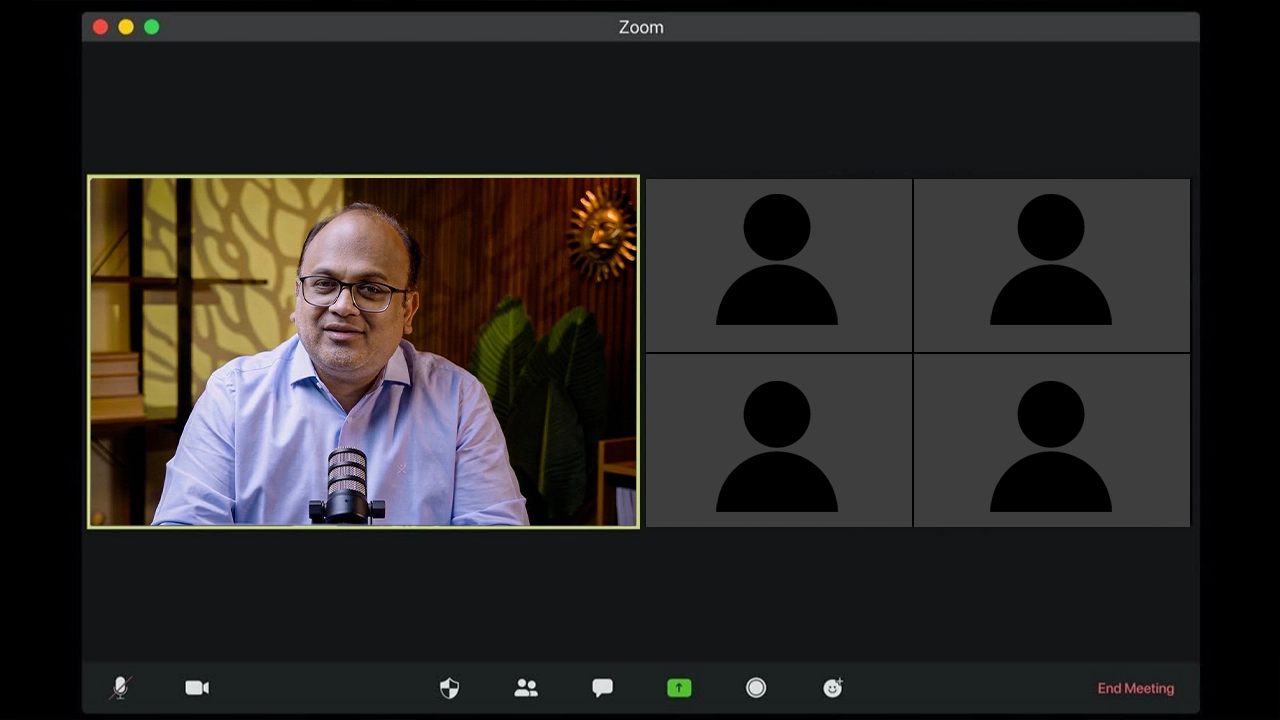
Task: Minimize the Zoom window with yellow button
Action: (x=126, y=27)
